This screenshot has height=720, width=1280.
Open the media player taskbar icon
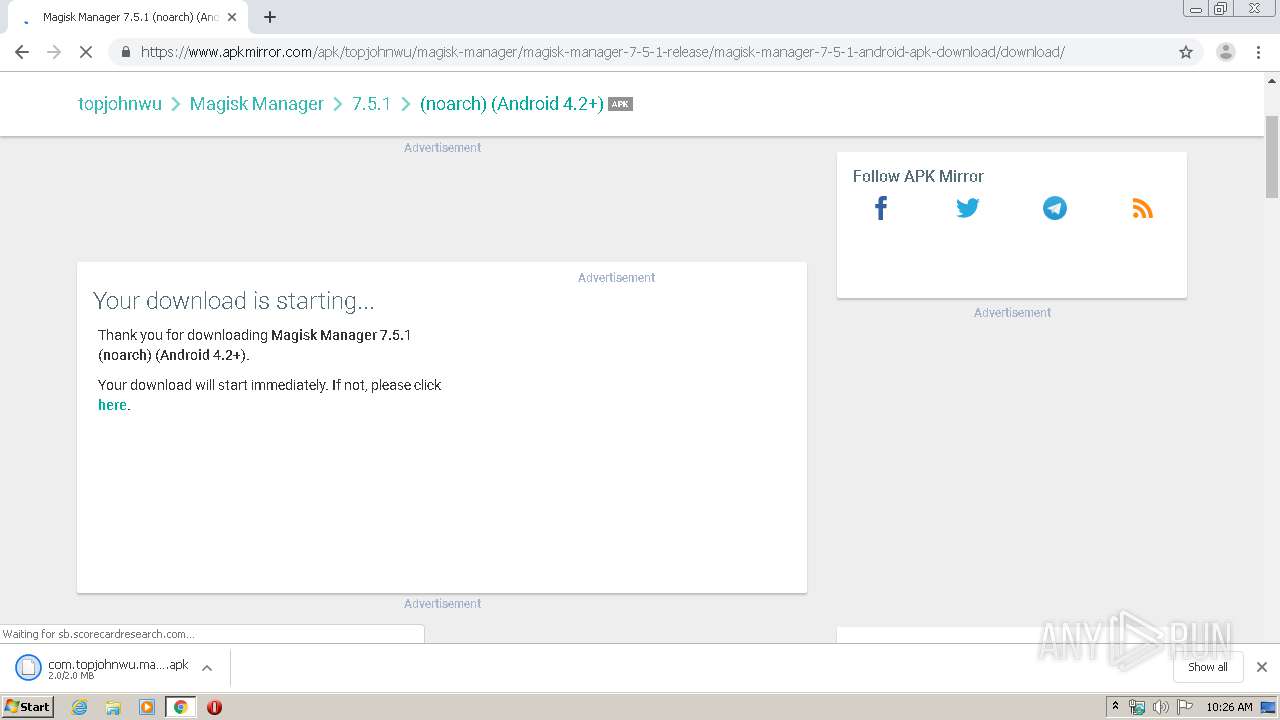click(147, 707)
